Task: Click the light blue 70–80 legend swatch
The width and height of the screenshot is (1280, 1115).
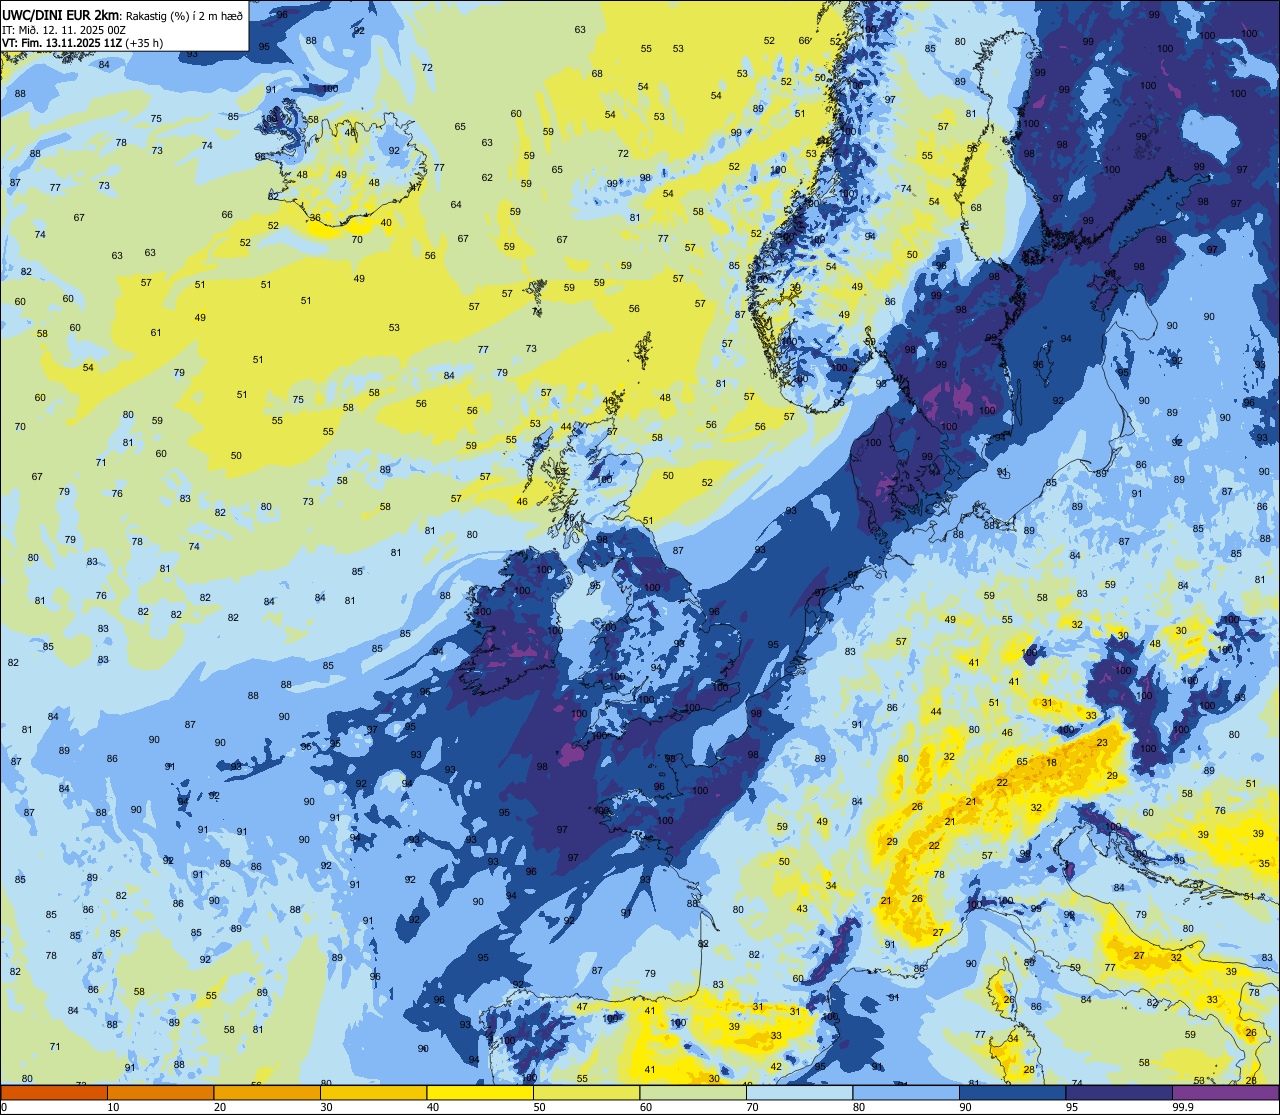Action: click(799, 1093)
